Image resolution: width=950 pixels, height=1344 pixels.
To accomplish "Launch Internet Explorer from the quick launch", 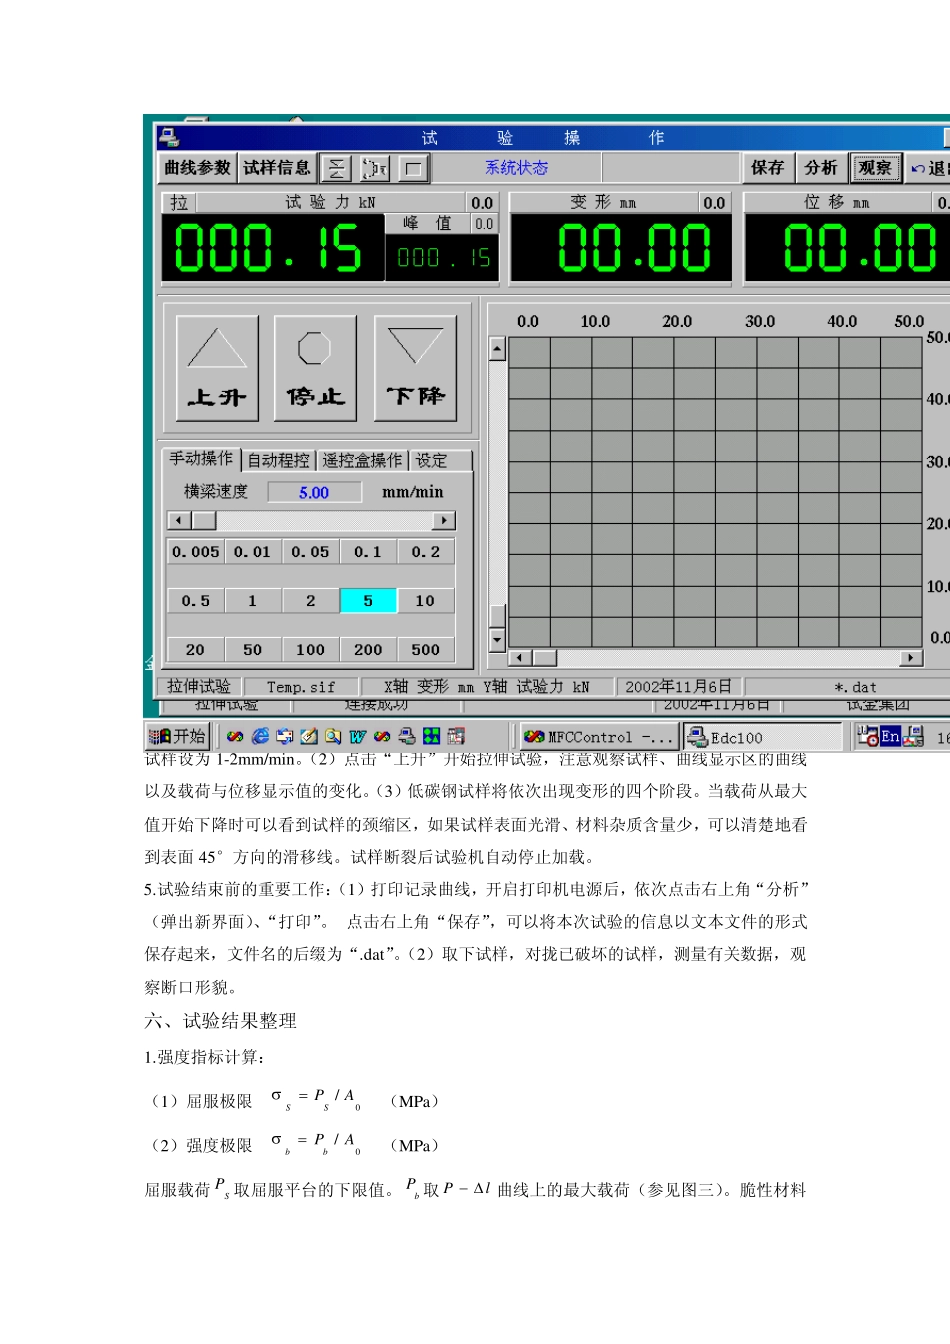I will click(x=260, y=736).
